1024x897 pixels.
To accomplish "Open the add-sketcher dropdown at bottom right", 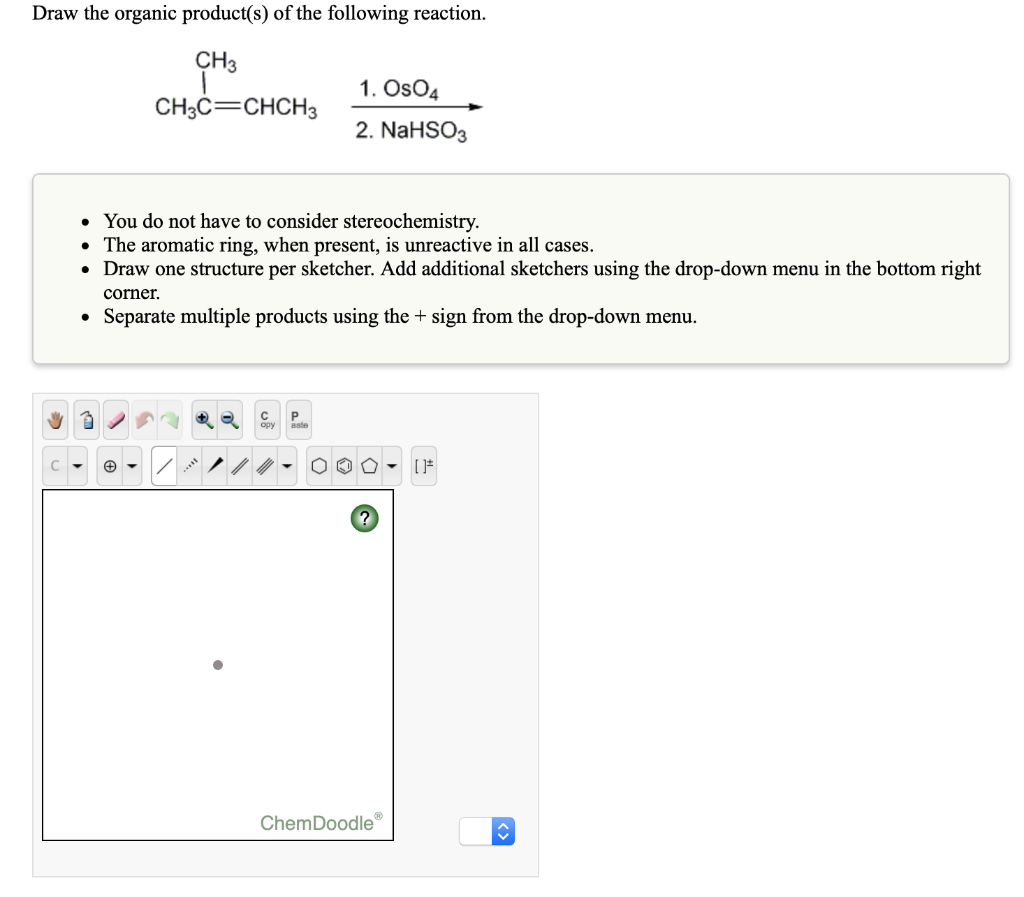I will 500,831.
